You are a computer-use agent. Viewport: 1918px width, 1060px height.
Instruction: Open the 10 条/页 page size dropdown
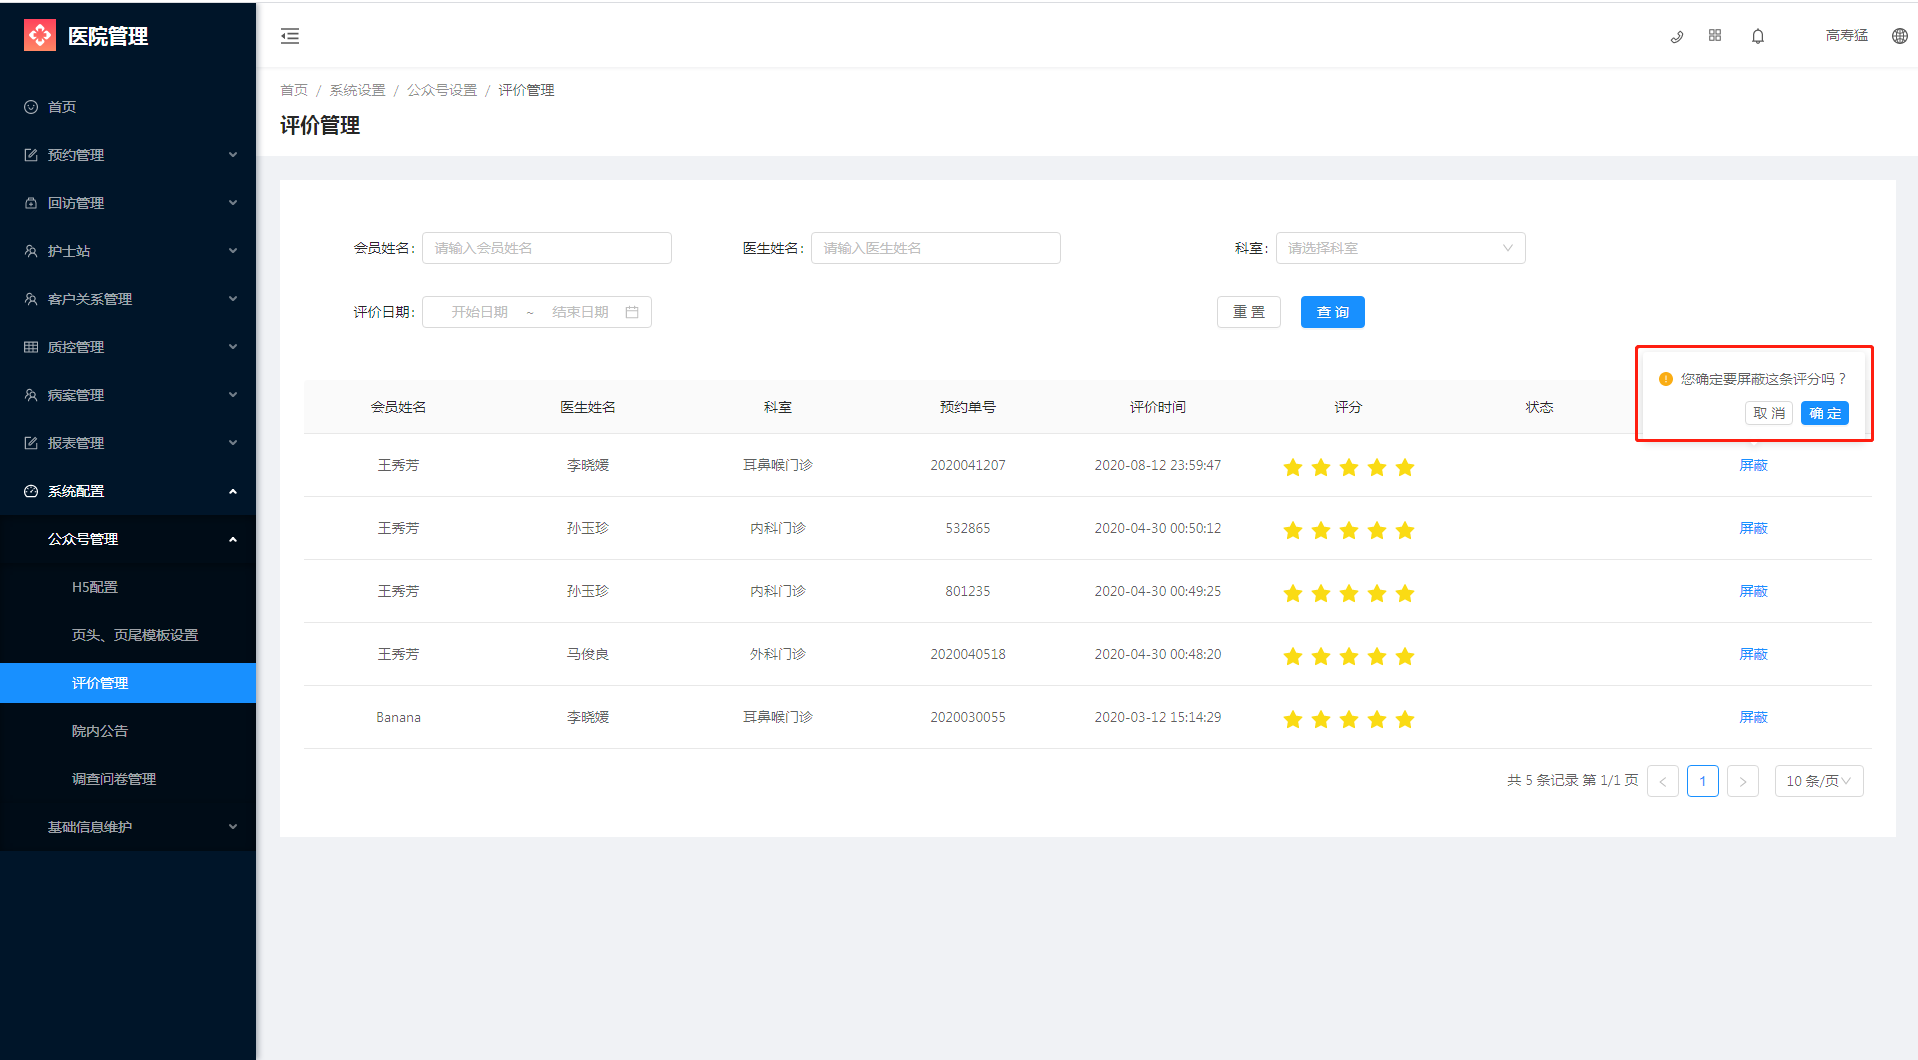coord(1818,781)
